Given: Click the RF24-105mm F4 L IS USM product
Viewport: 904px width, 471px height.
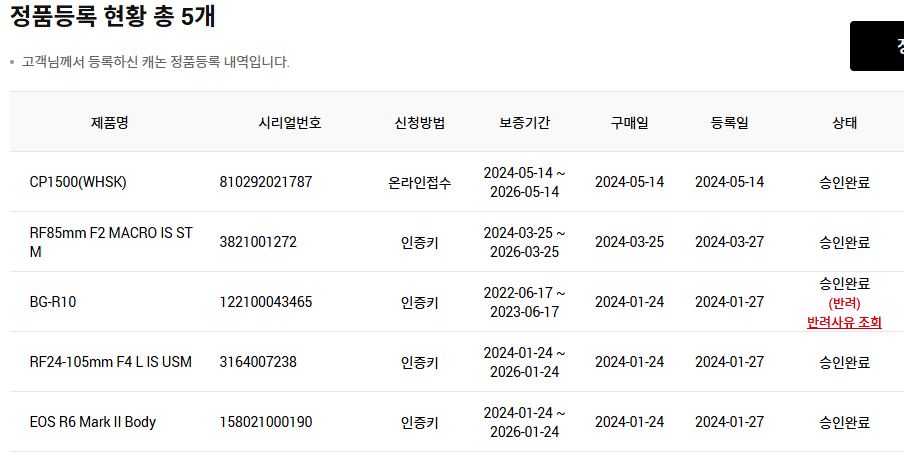Looking at the screenshot, I should [110, 362].
